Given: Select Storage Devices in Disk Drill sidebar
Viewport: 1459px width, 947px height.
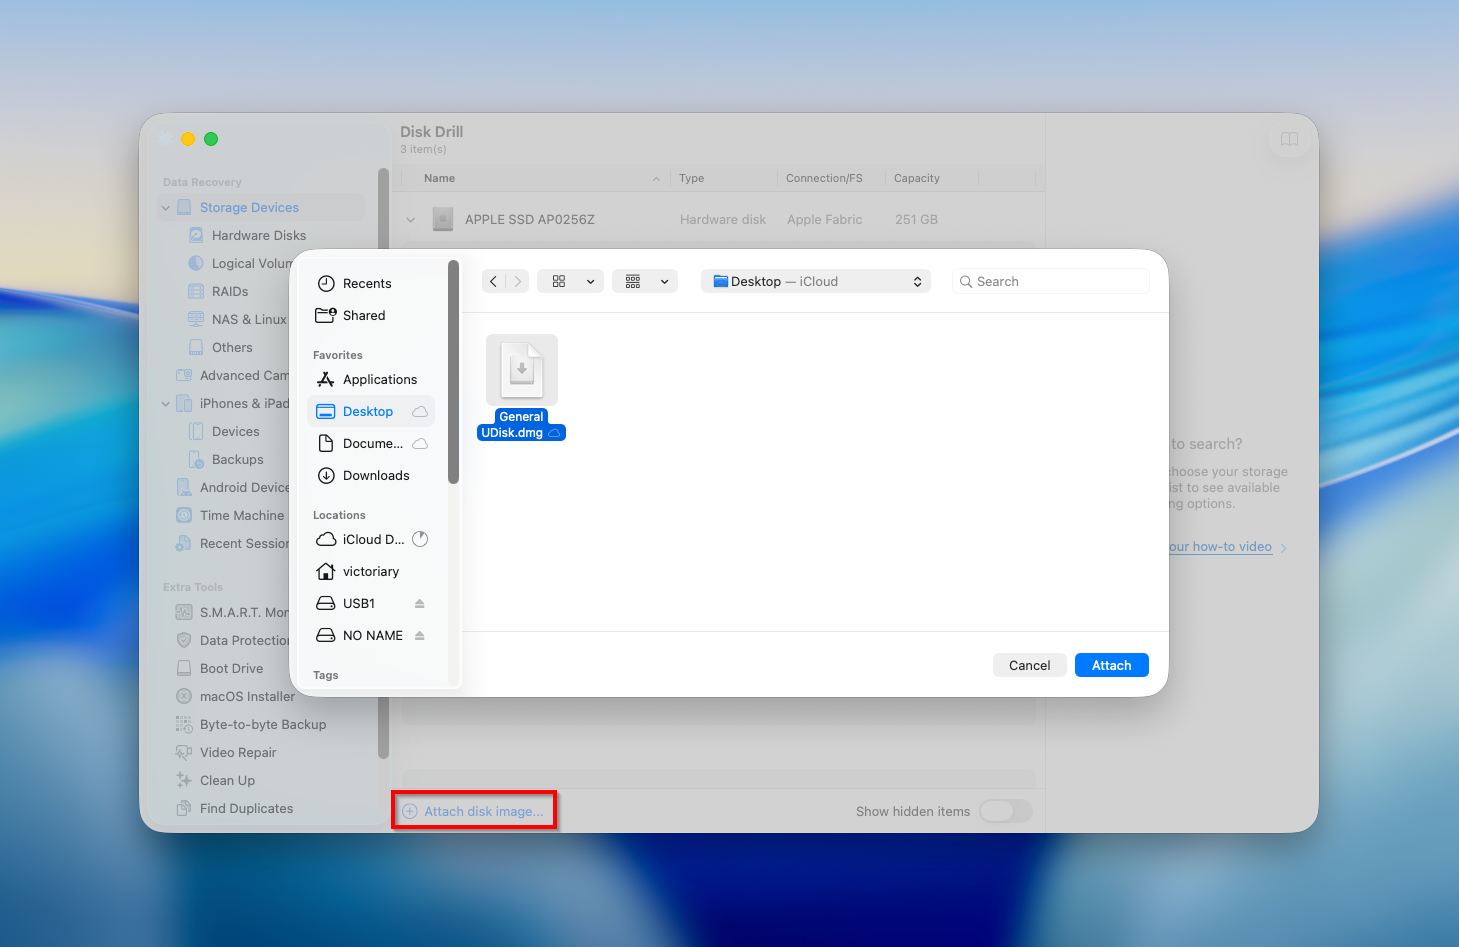Looking at the screenshot, I should (262, 207).
